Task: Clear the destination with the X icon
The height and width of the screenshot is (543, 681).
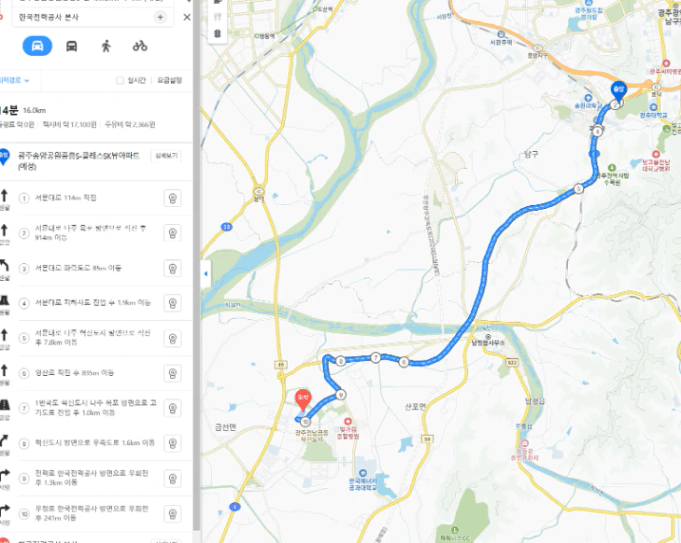Action: (187, 17)
